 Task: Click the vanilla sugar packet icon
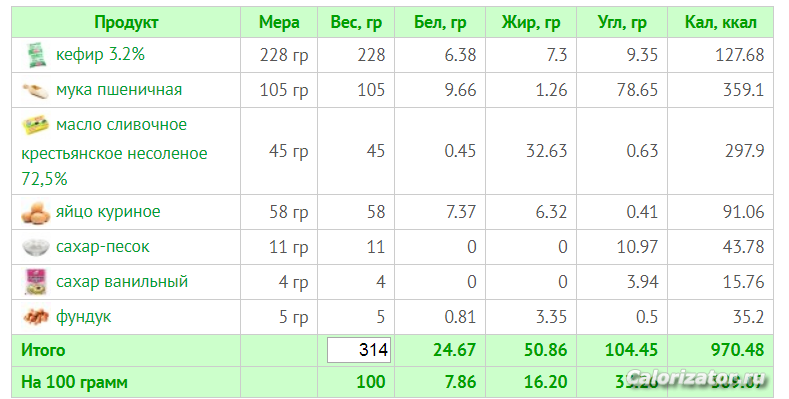[36, 282]
